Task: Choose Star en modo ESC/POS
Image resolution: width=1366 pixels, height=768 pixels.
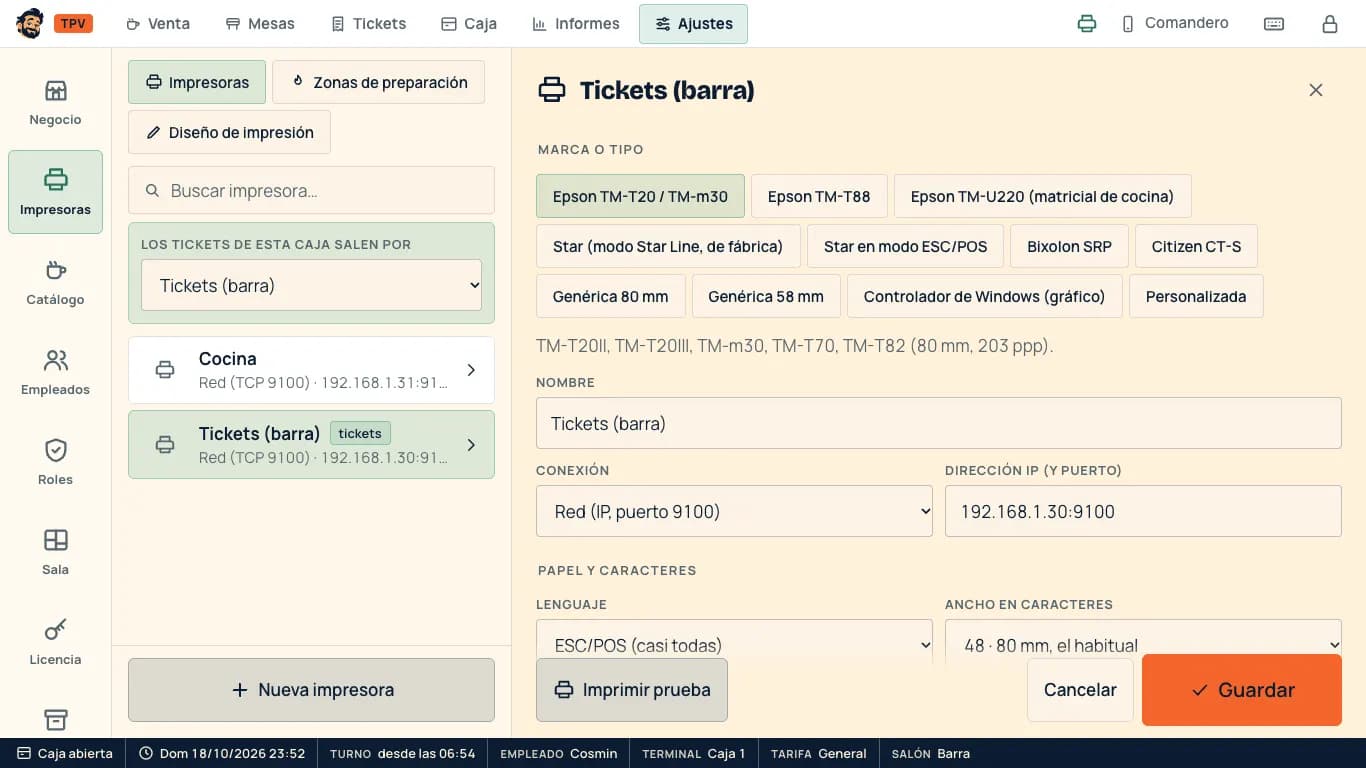Action: [905, 246]
